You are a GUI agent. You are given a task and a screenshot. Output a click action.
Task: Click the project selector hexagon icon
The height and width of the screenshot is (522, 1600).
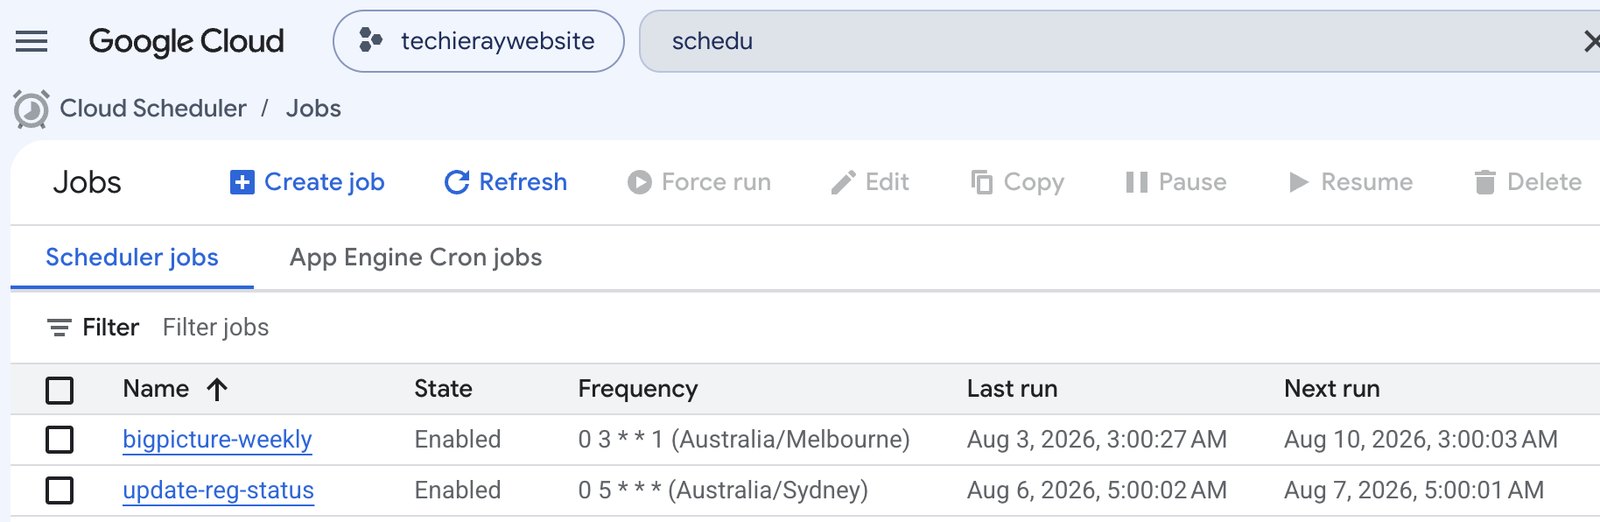click(370, 41)
